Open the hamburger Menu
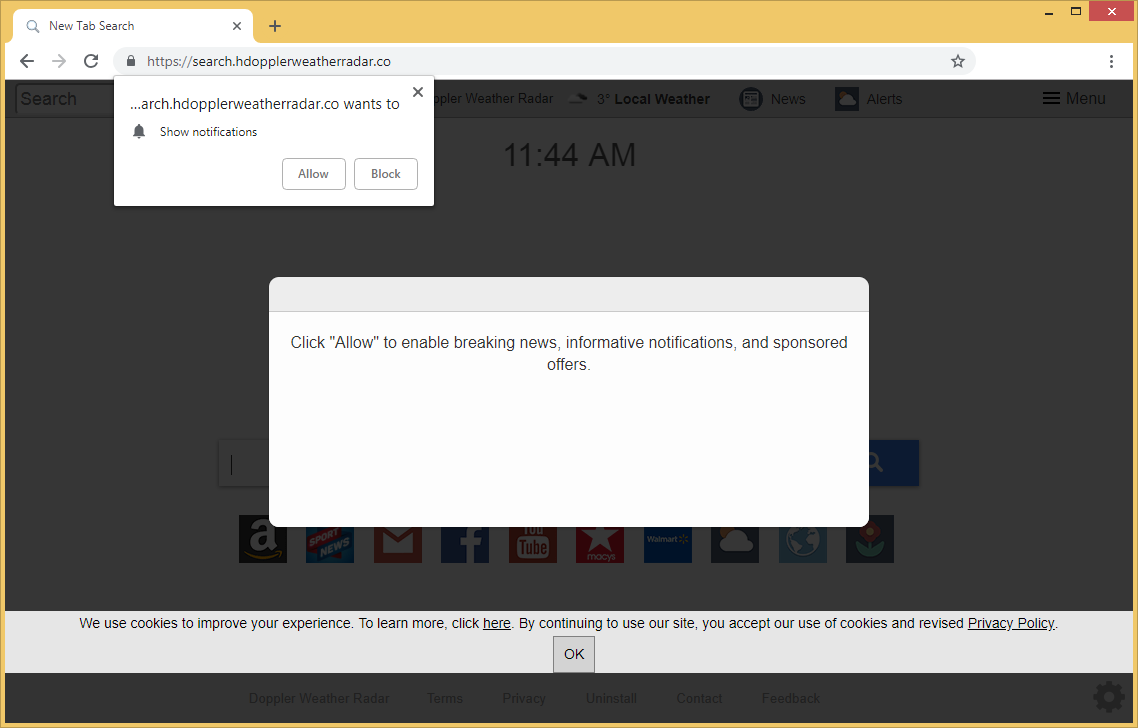Screen dimensions: 1138x728 (1074, 98)
